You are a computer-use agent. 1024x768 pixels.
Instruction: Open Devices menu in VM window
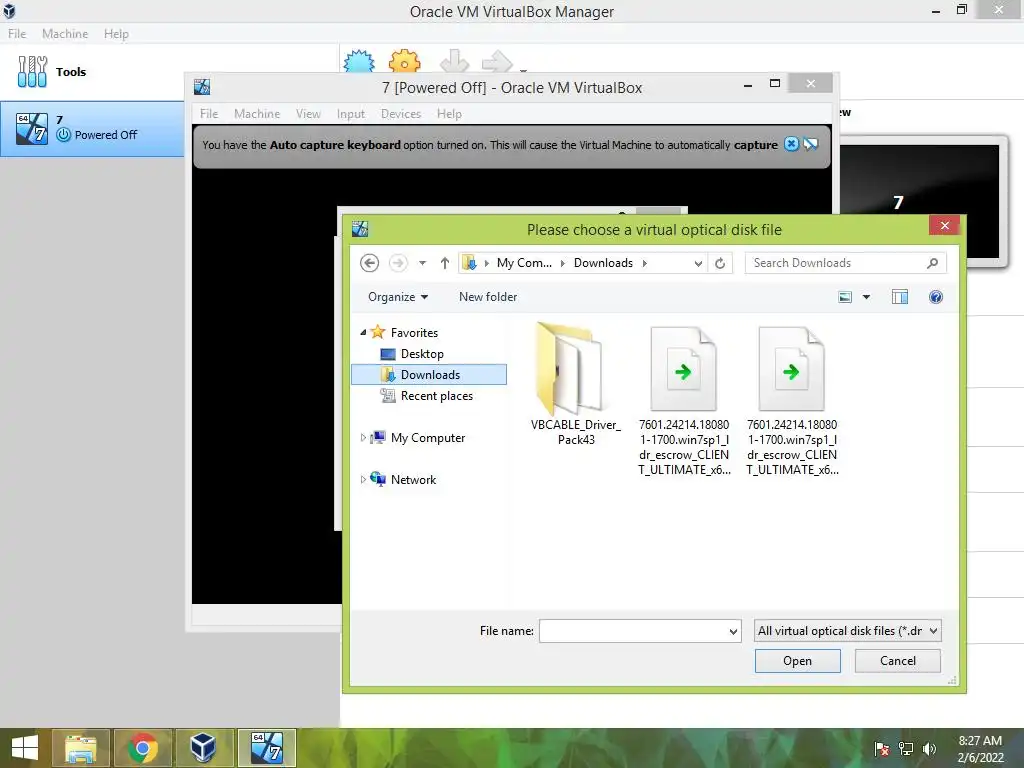401,114
